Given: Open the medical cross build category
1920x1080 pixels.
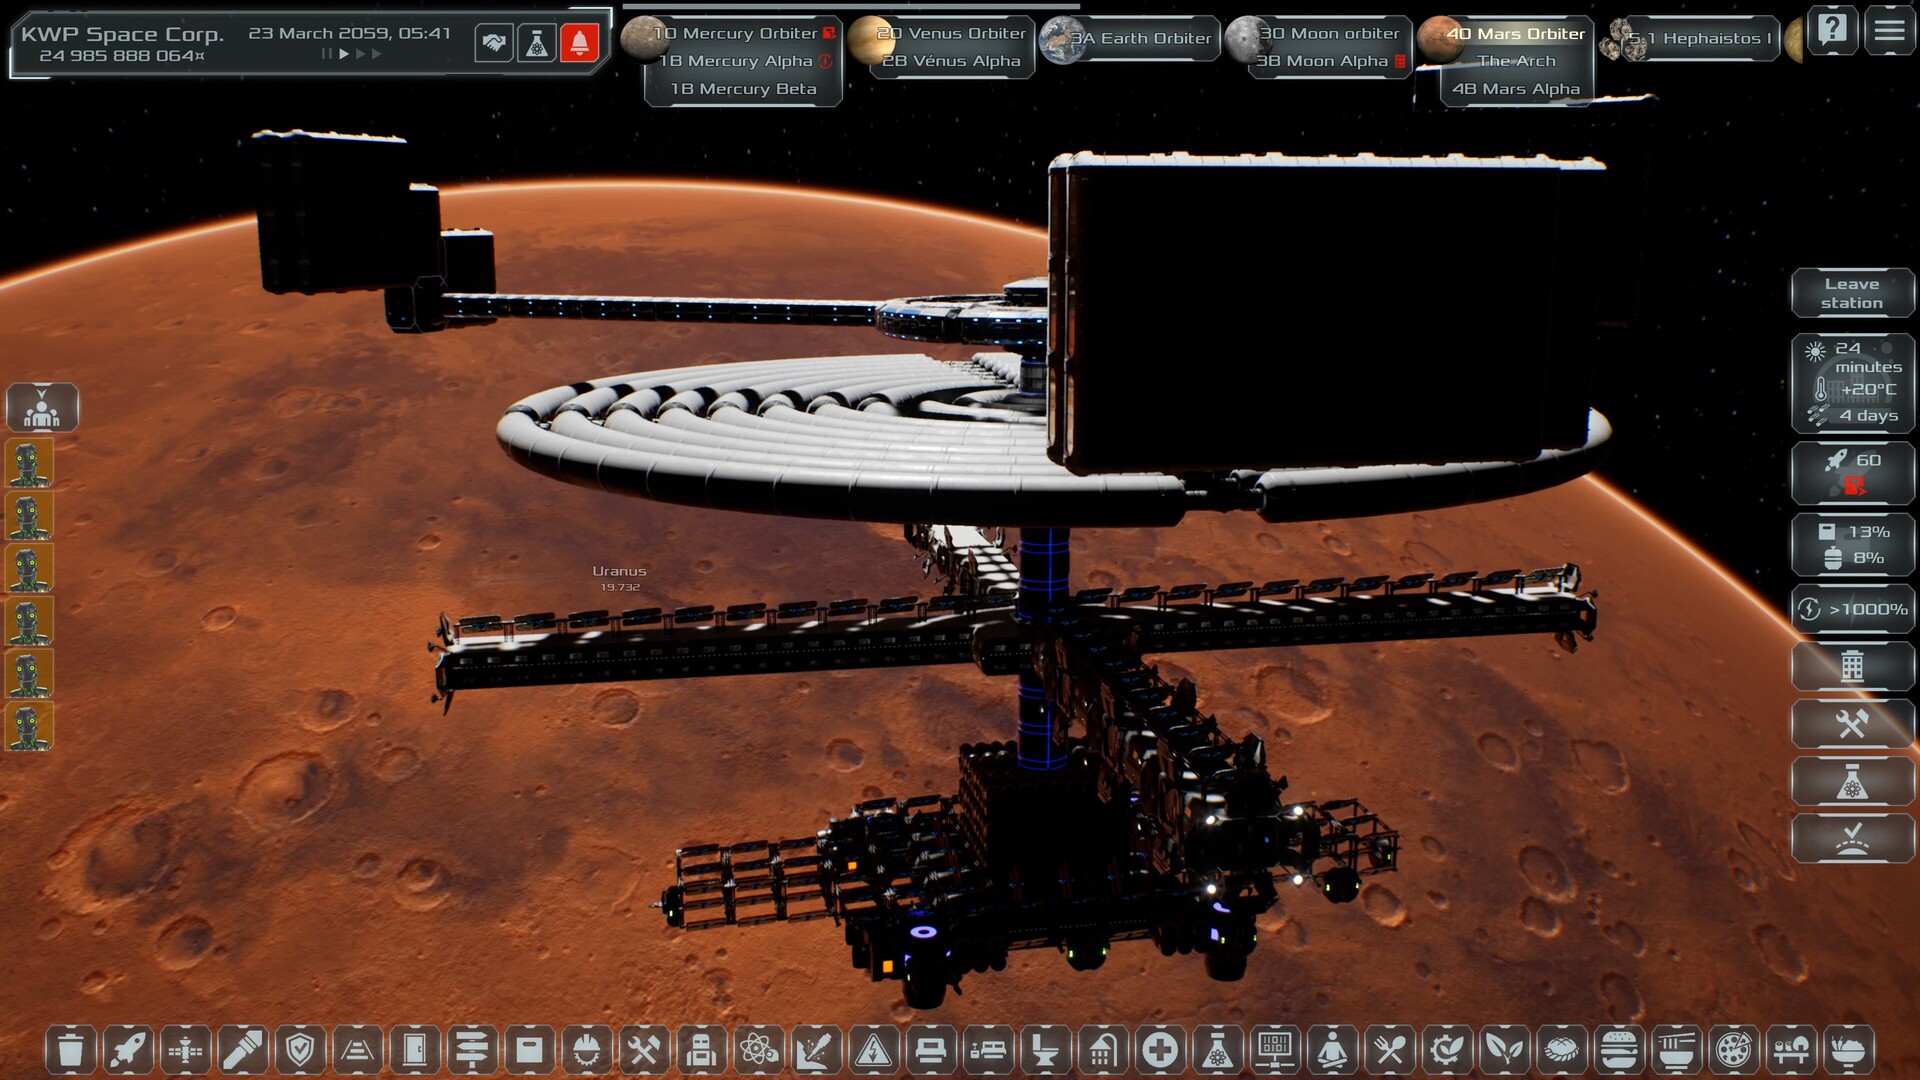Looking at the screenshot, I should tap(1158, 1050).
